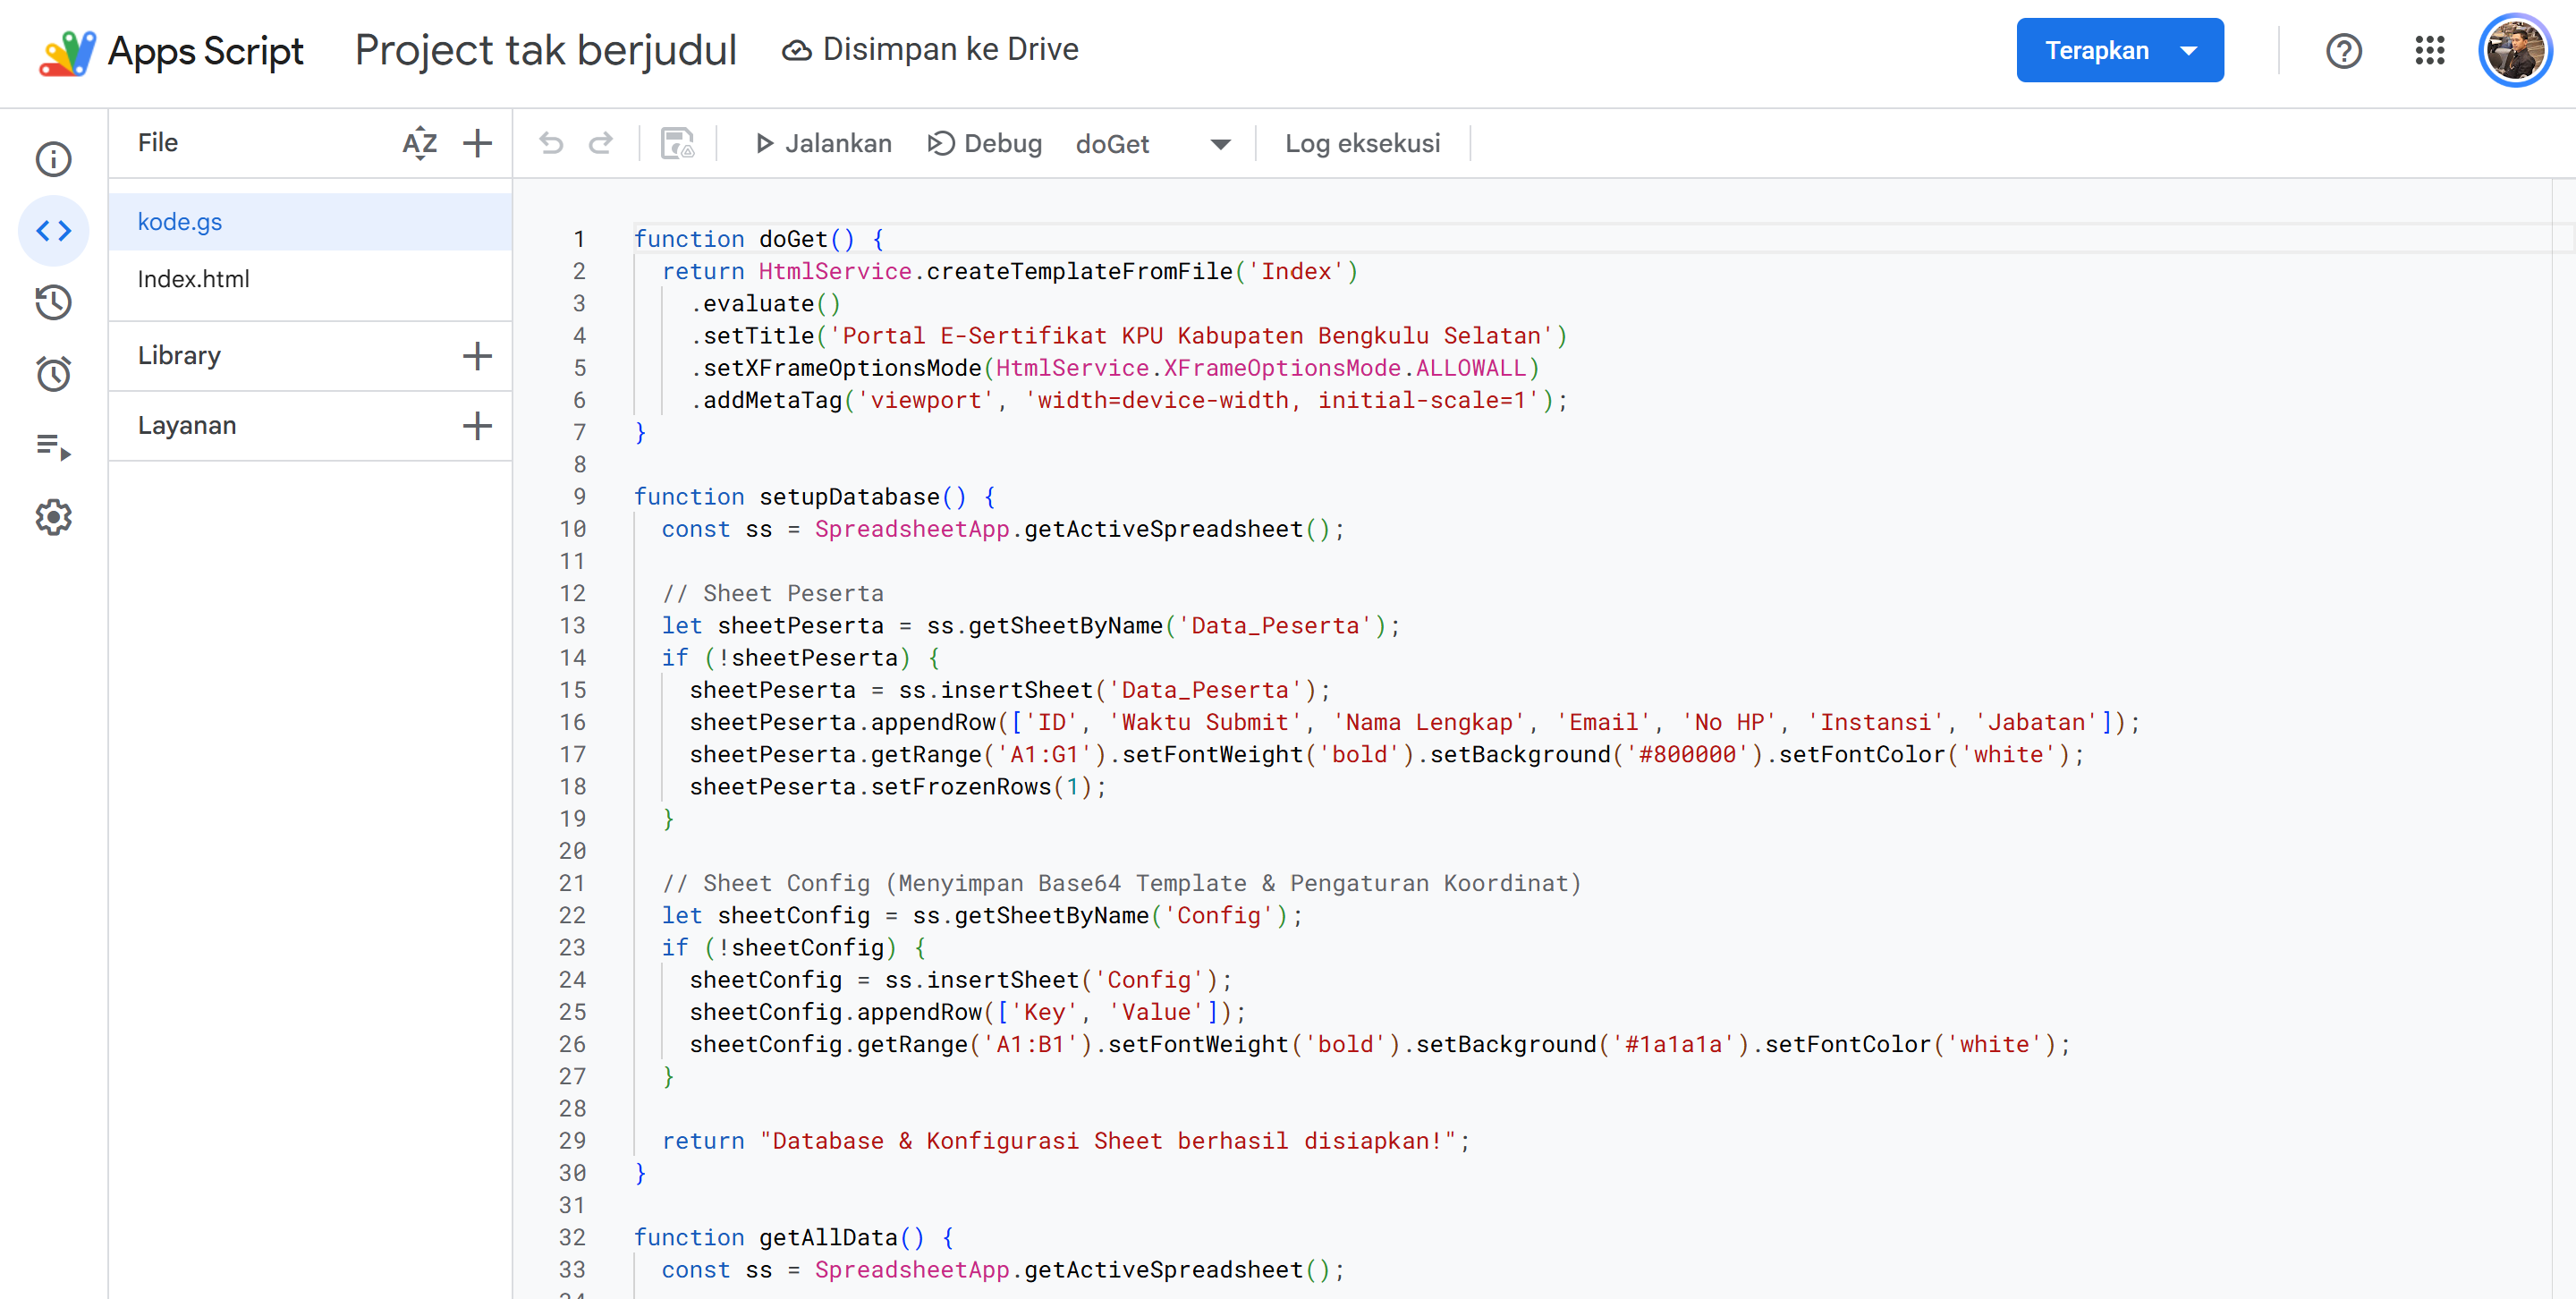
Task: Open Index.html file
Action: click(310, 279)
